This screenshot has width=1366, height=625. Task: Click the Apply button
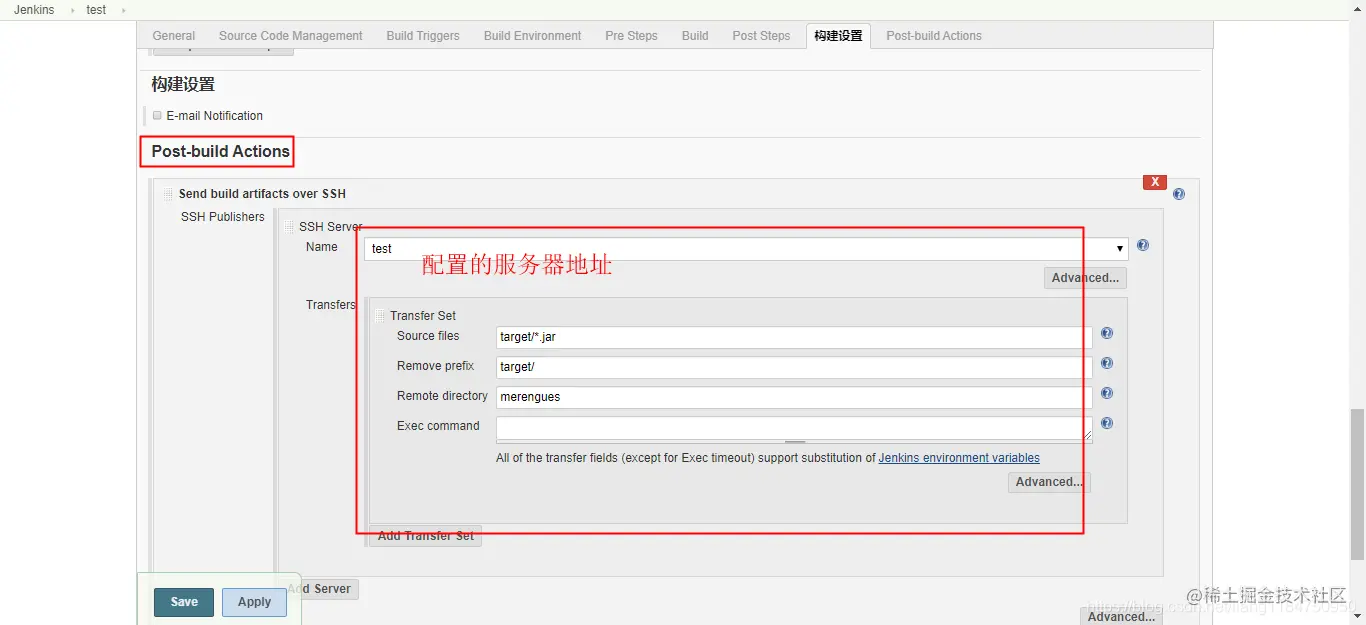pos(254,602)
